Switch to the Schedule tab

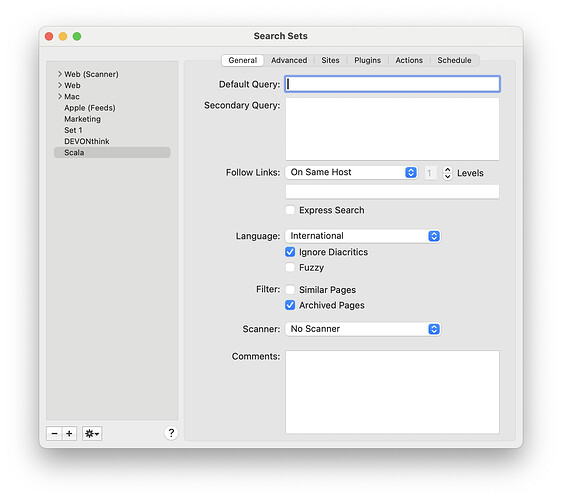pos(454,60)
